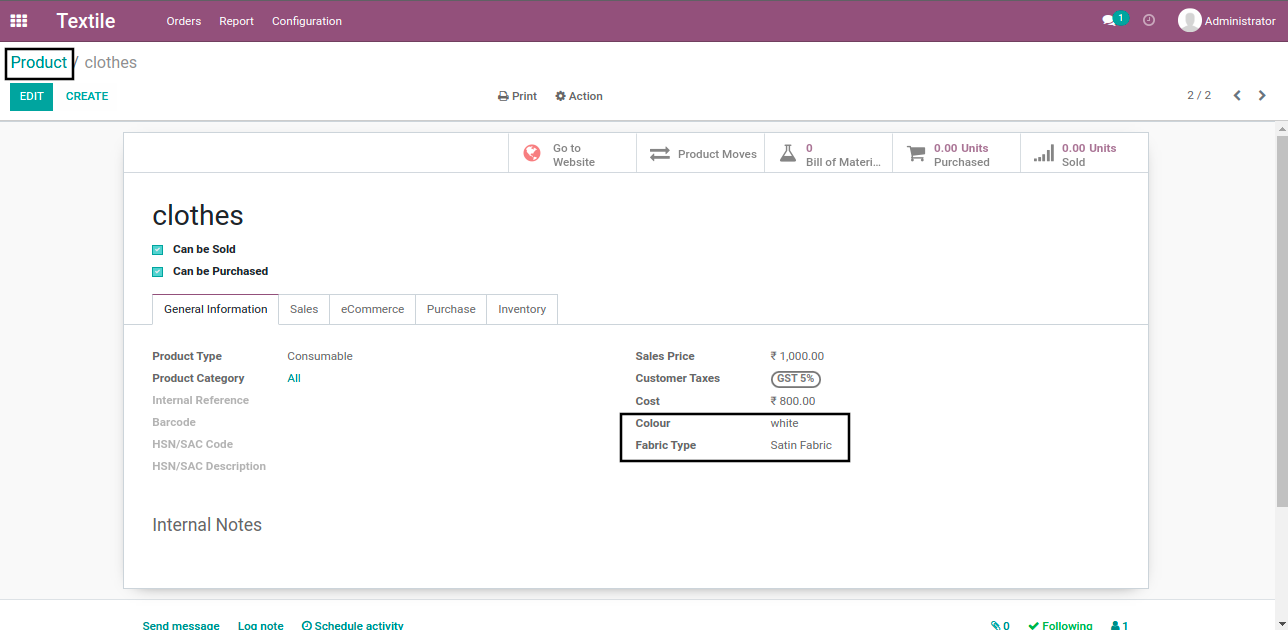Image resolution: width=1288 pixels, height=630 pixels.
Task: Click the clothes product title
Action: coord(198,216)
